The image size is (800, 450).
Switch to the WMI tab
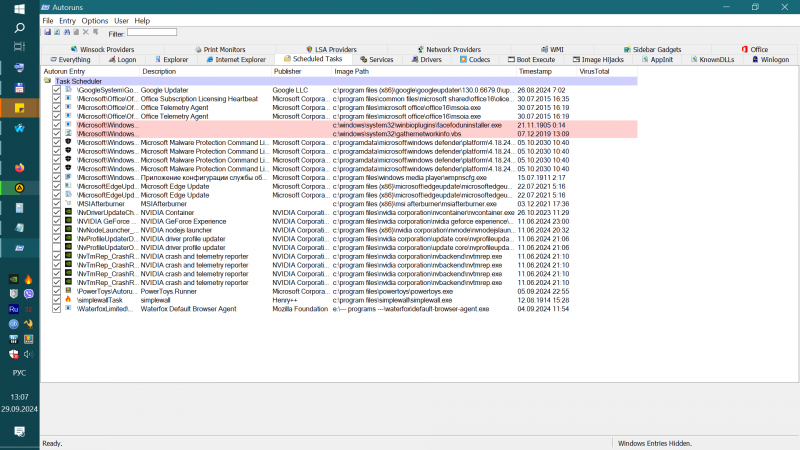553,49
